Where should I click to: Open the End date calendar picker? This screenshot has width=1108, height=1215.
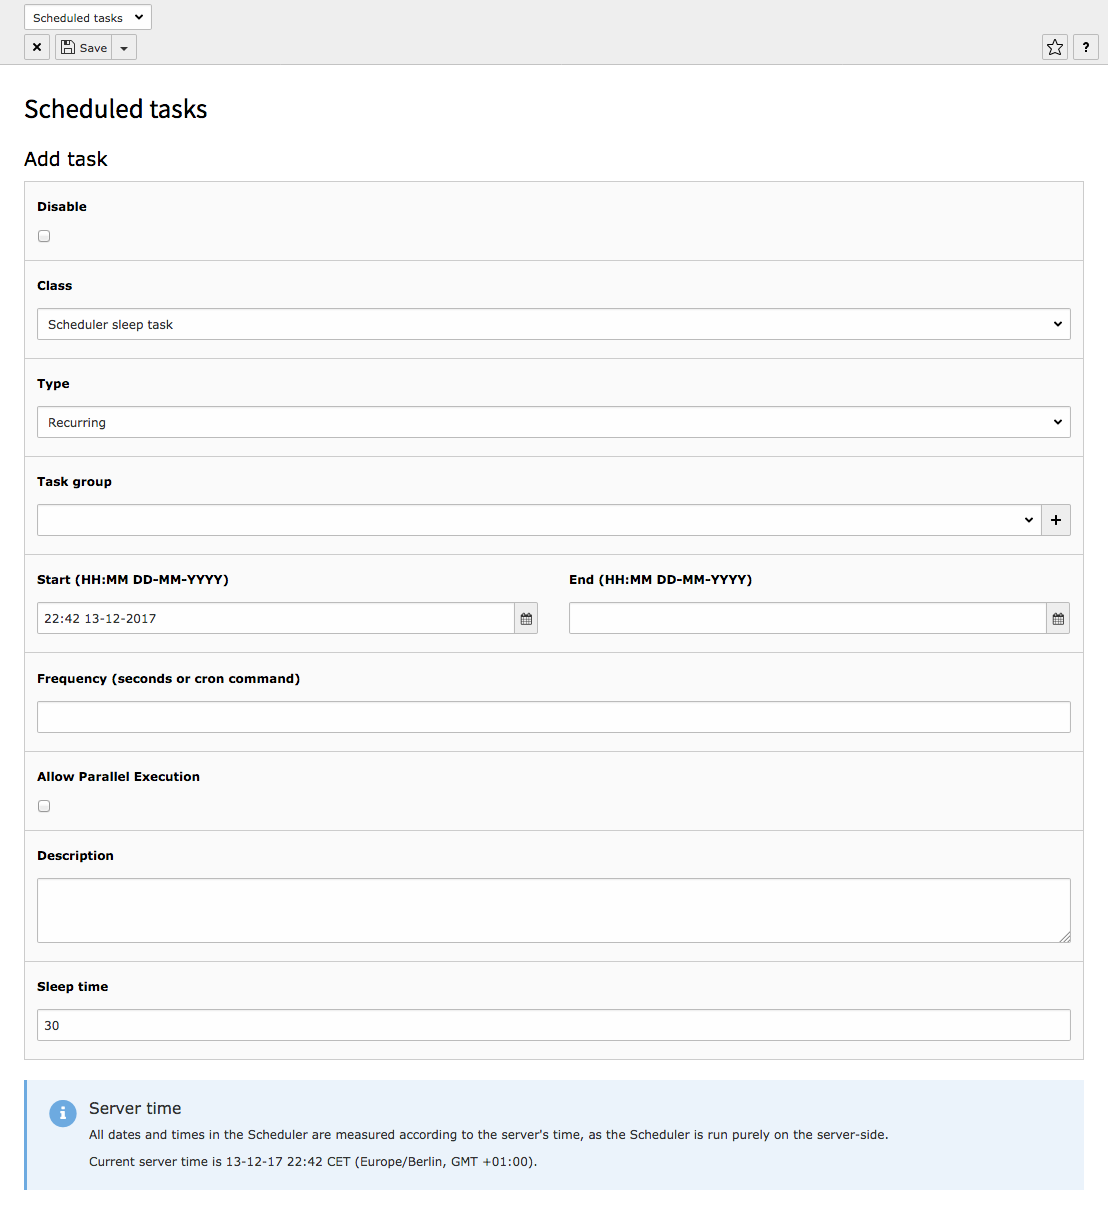click(x=1058, y=619)
